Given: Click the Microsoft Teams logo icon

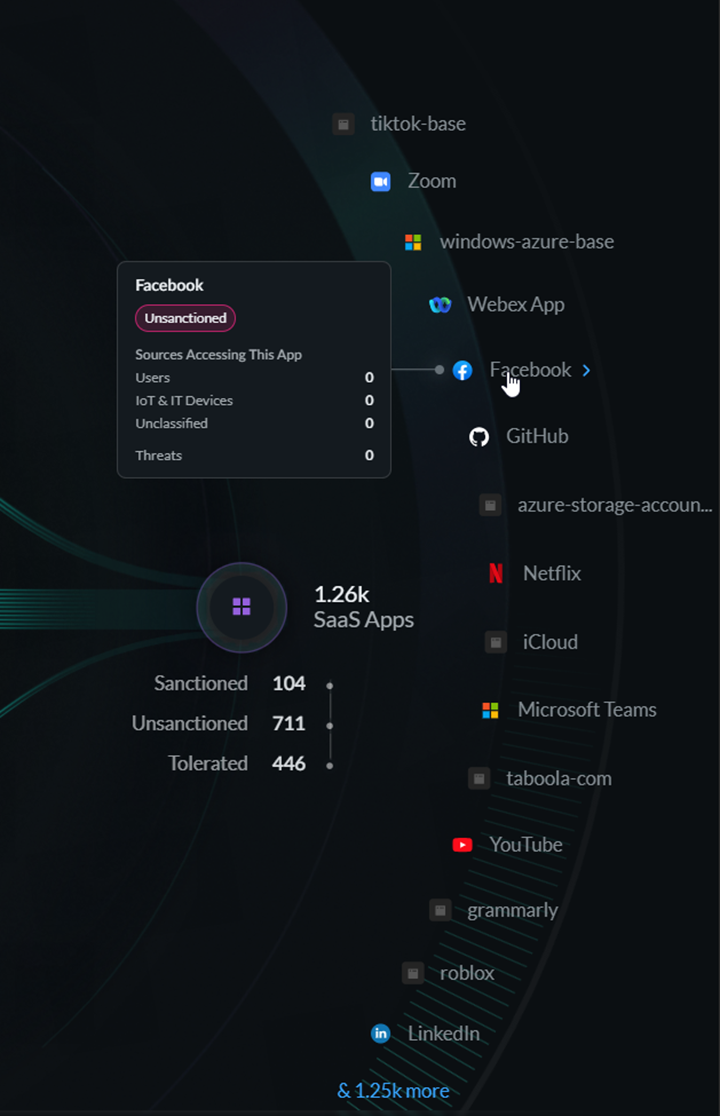Looking at the screenshot, I should click(x=490, y=710).
